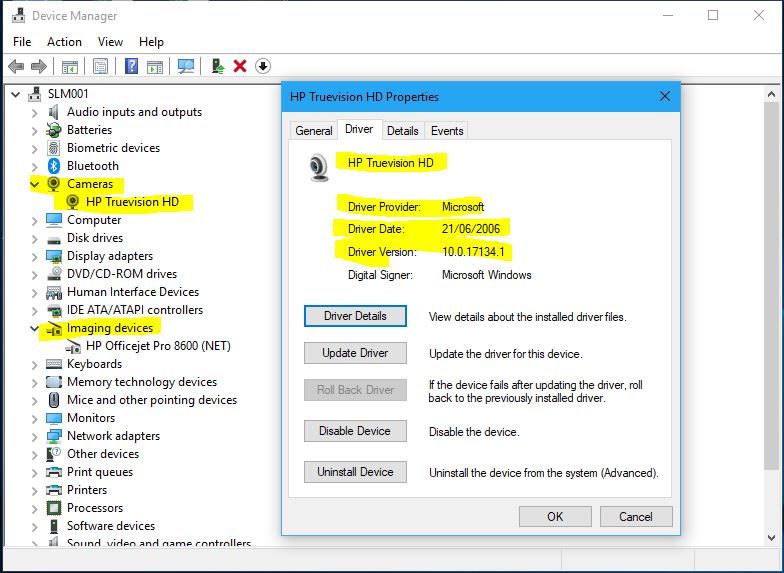Expand the Disk drives category
Image resolution: width=784 pixels, height=573 pixels.
pyautogui.click(x=34, y=238)
